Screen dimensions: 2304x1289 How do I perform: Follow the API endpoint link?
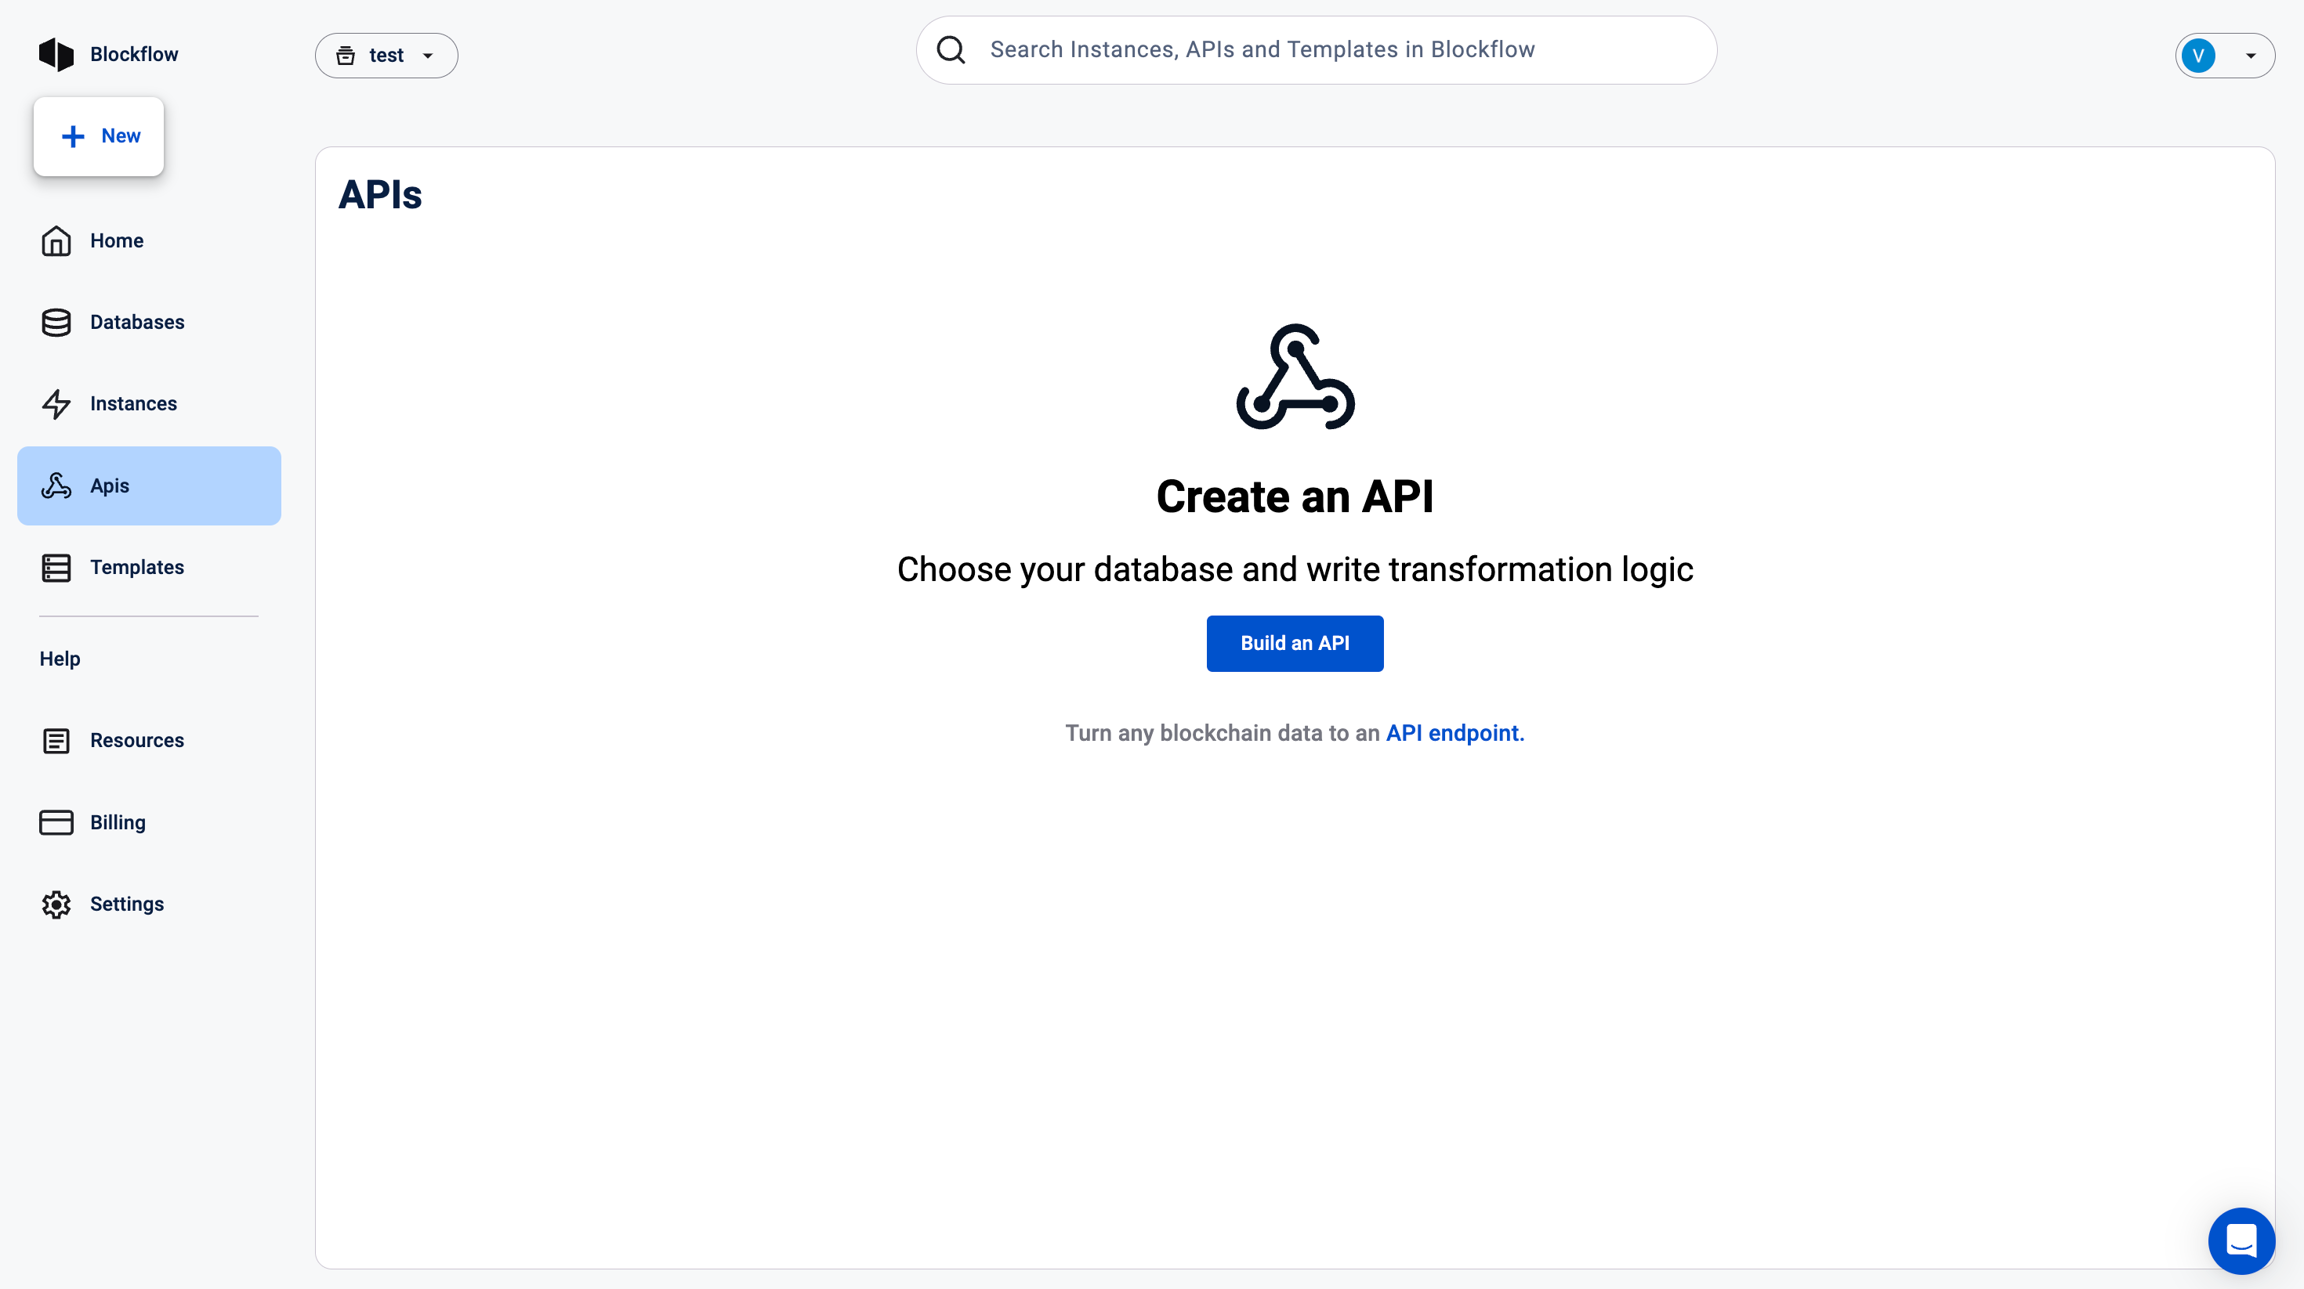pyautogui.click(x=1454, y=733)
